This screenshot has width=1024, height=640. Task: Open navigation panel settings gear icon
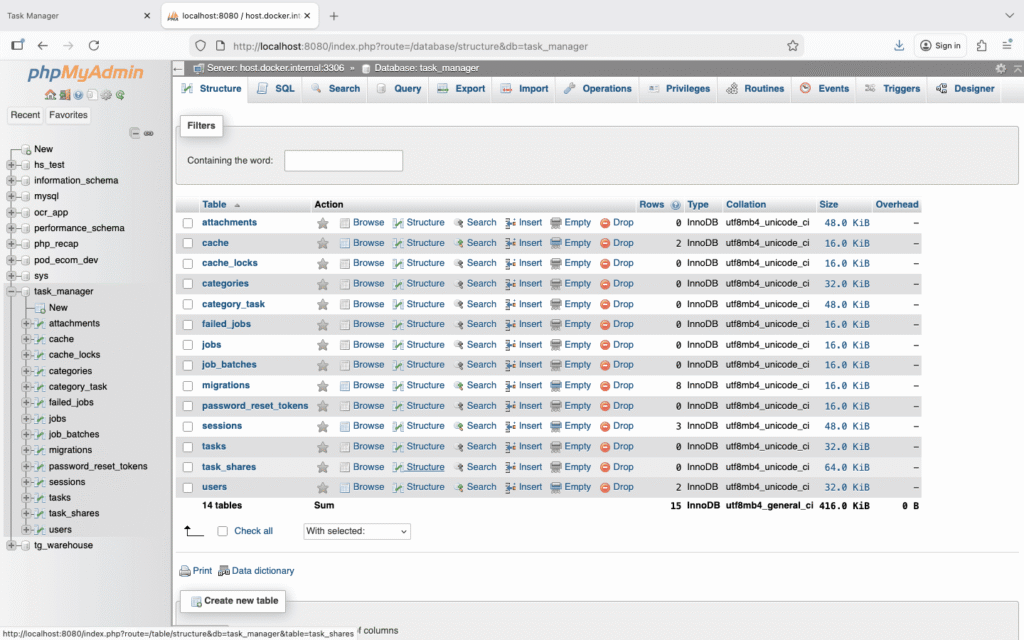(x=106, y=95)
